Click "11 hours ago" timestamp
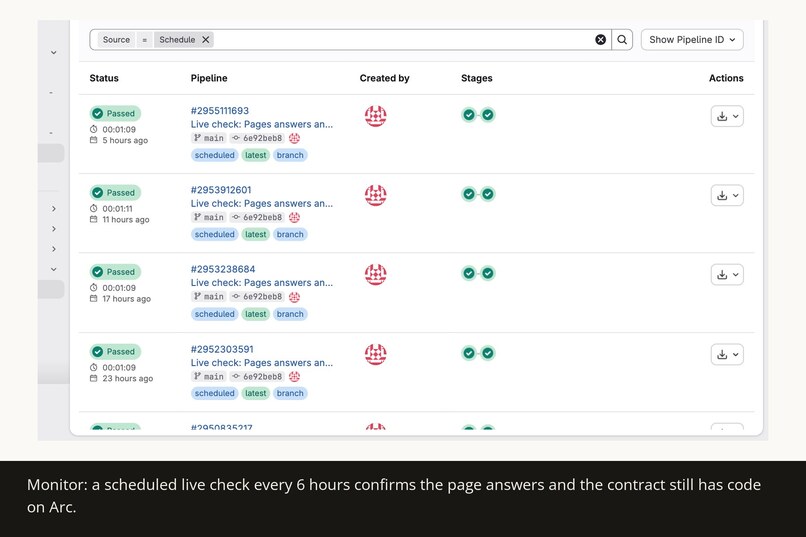Viewport: 806px width, 537px height. 125,219
